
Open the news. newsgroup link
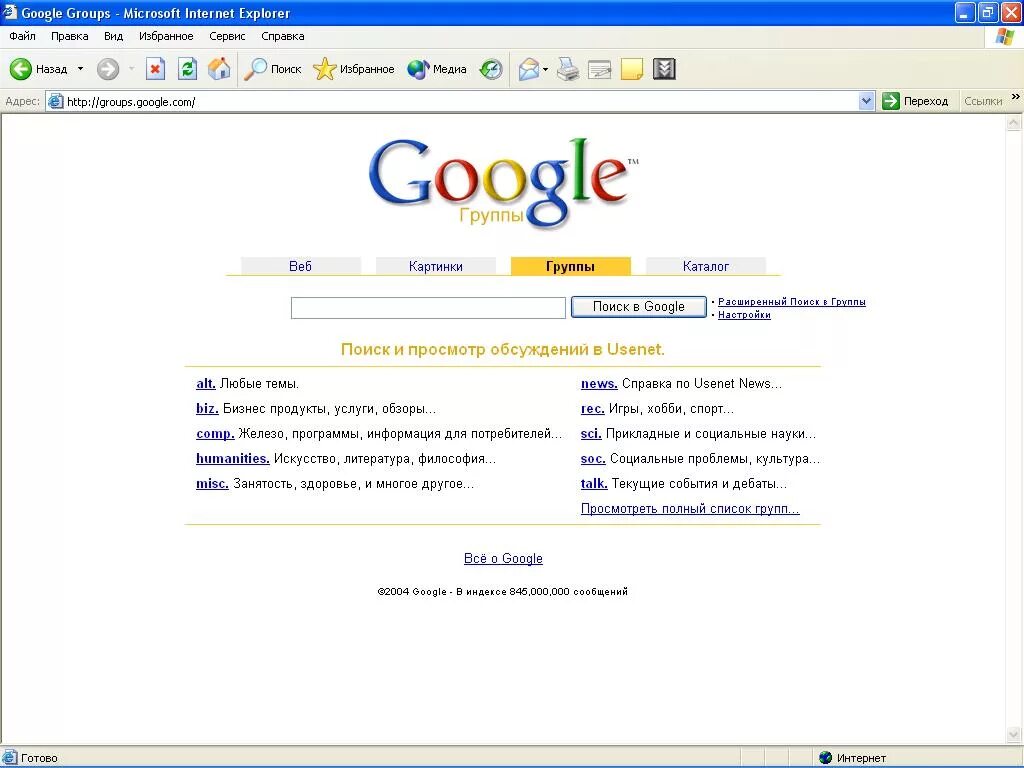click(x=599, y=383)
